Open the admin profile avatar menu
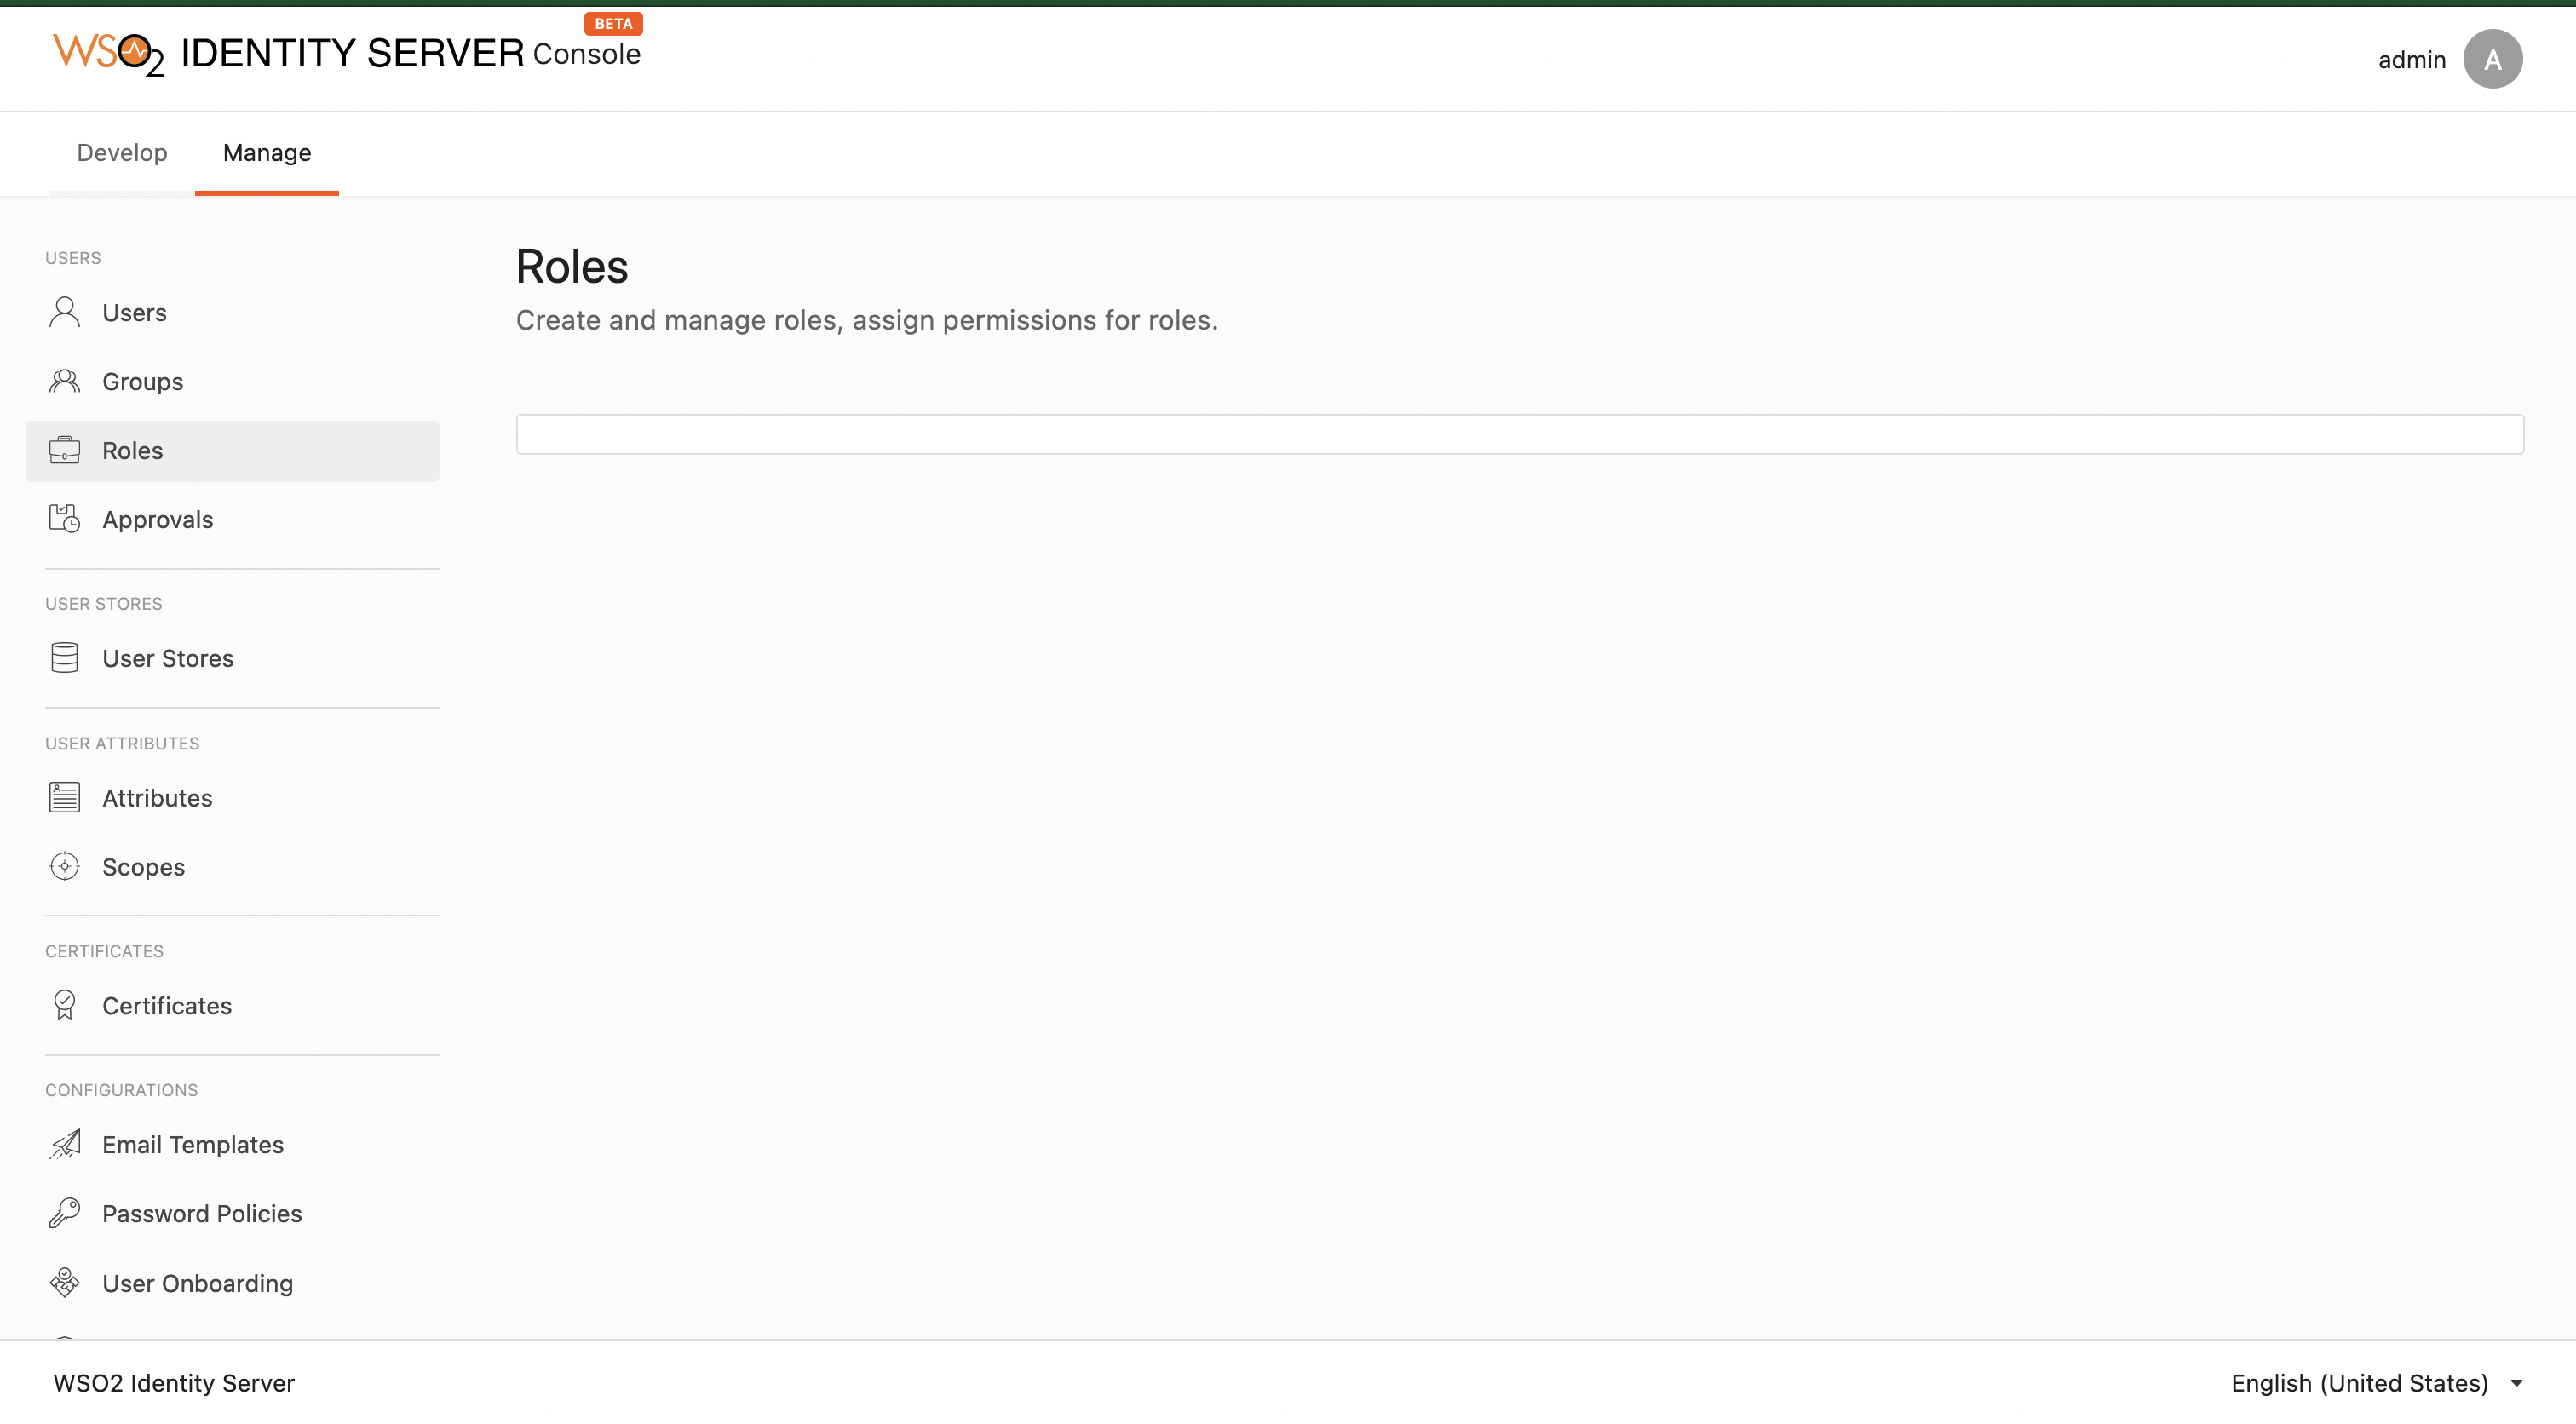Screen dimensions: 2576x1424 [2493, 58]
